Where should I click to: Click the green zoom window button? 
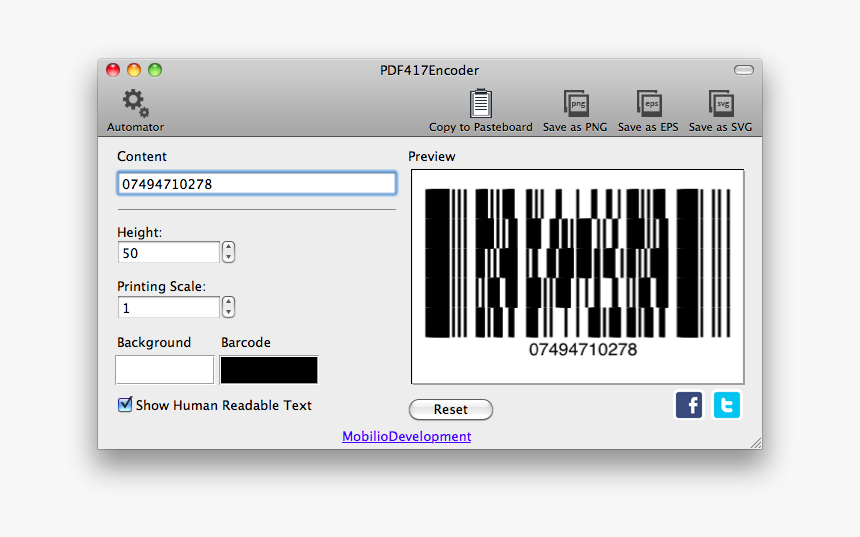[x=155, y=70]
